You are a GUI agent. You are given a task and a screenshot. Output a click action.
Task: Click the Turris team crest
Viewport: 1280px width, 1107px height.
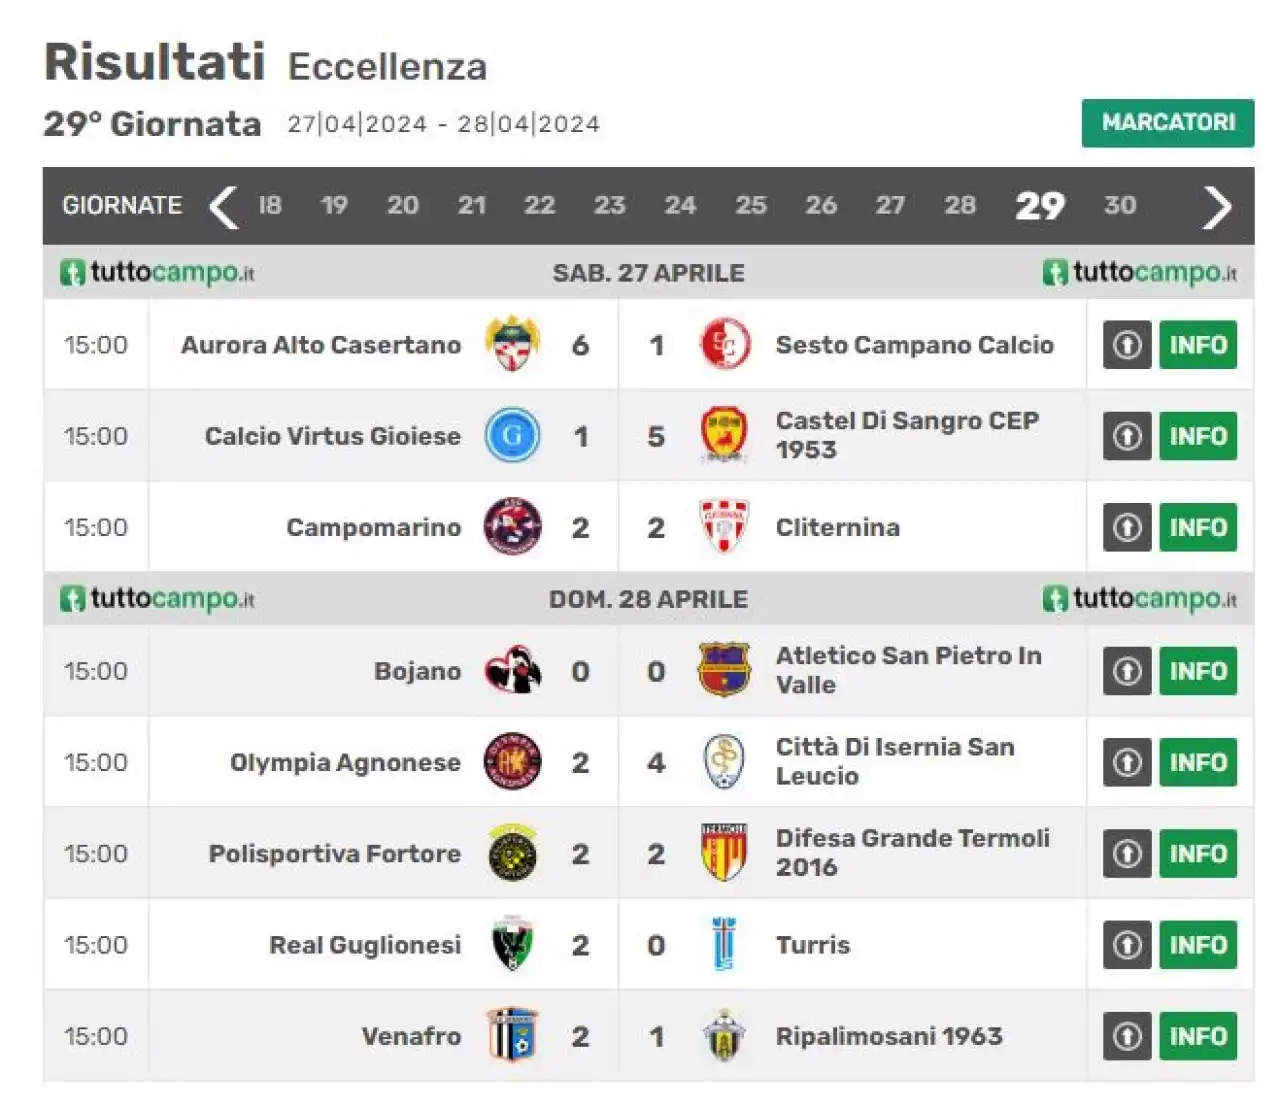click(x=724, y=944)
